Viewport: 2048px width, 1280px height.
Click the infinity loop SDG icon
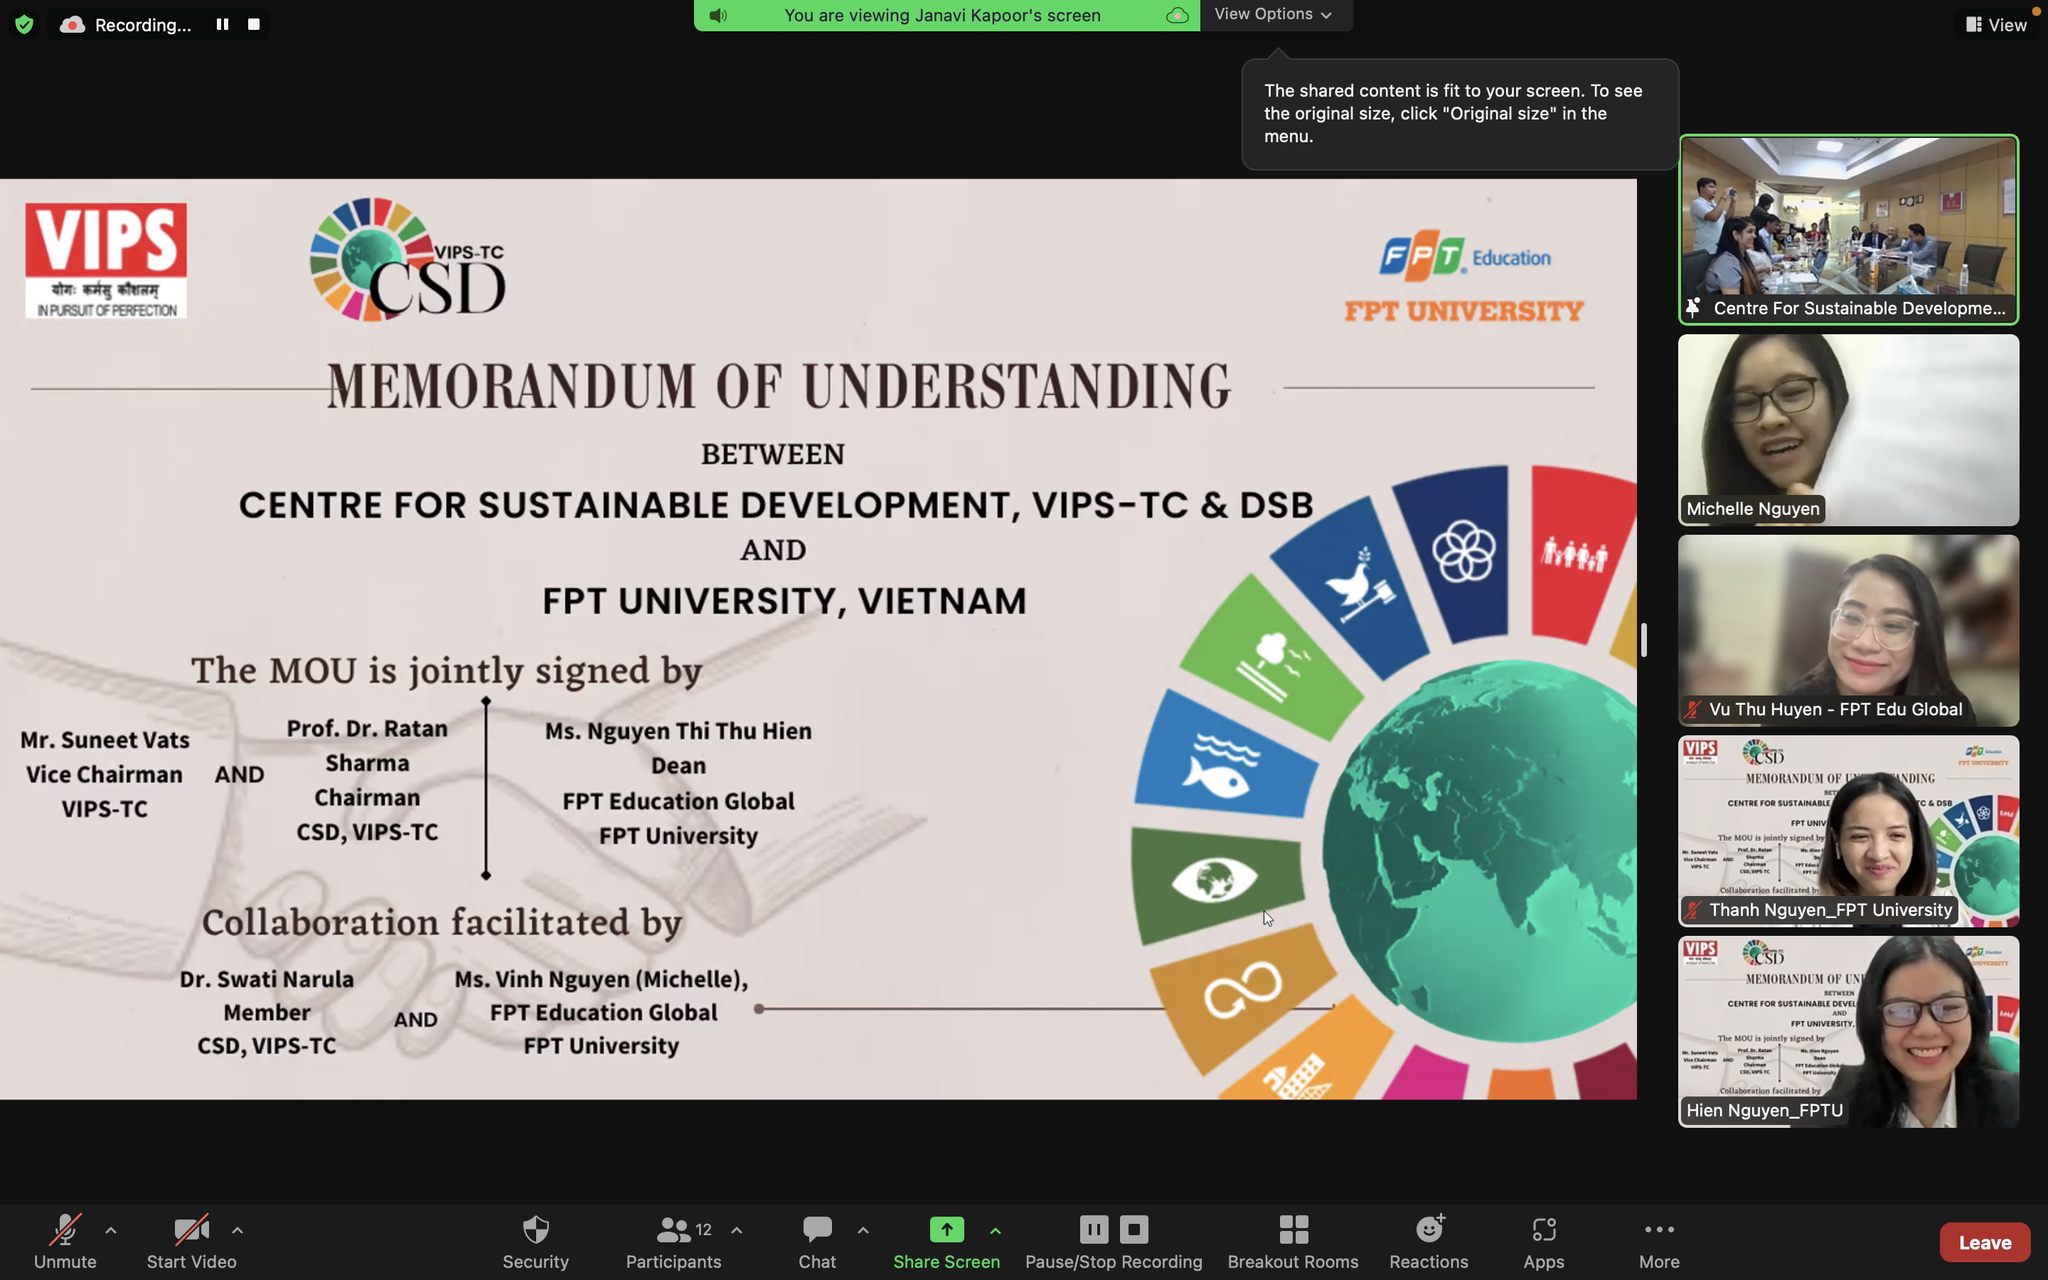point(1242,991)
